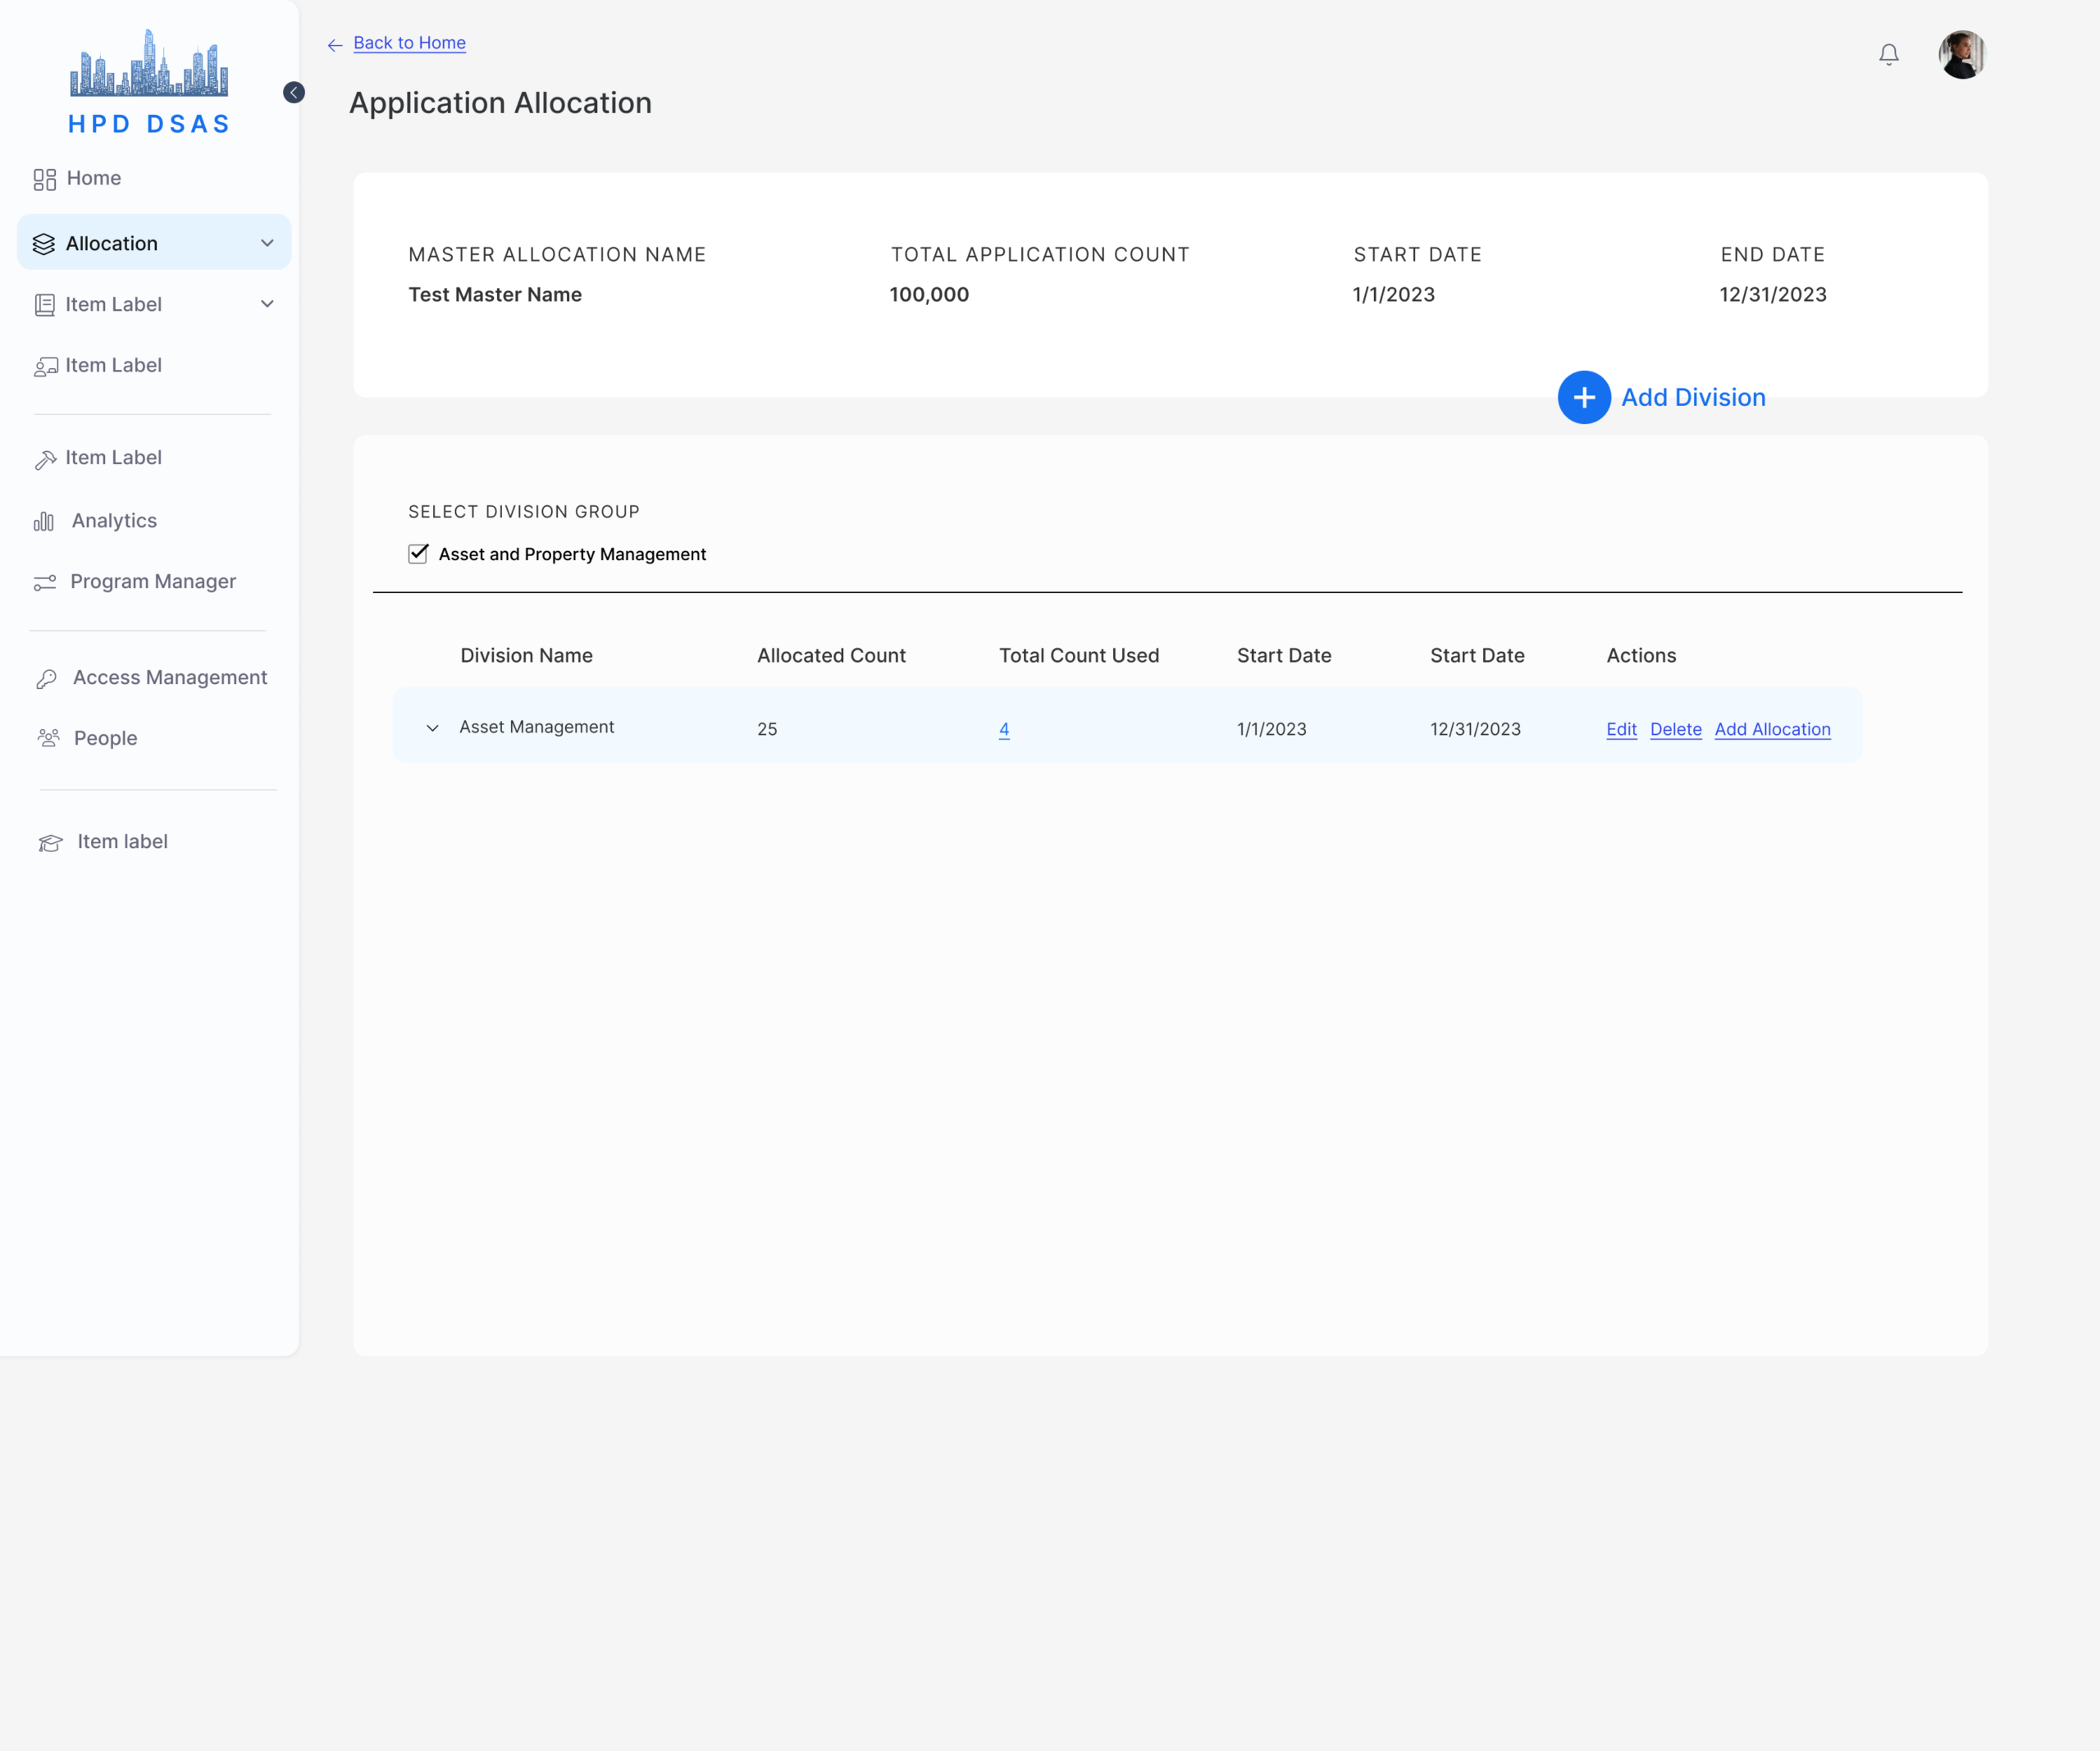Delete the Asset Management division

pos(1675,729)
